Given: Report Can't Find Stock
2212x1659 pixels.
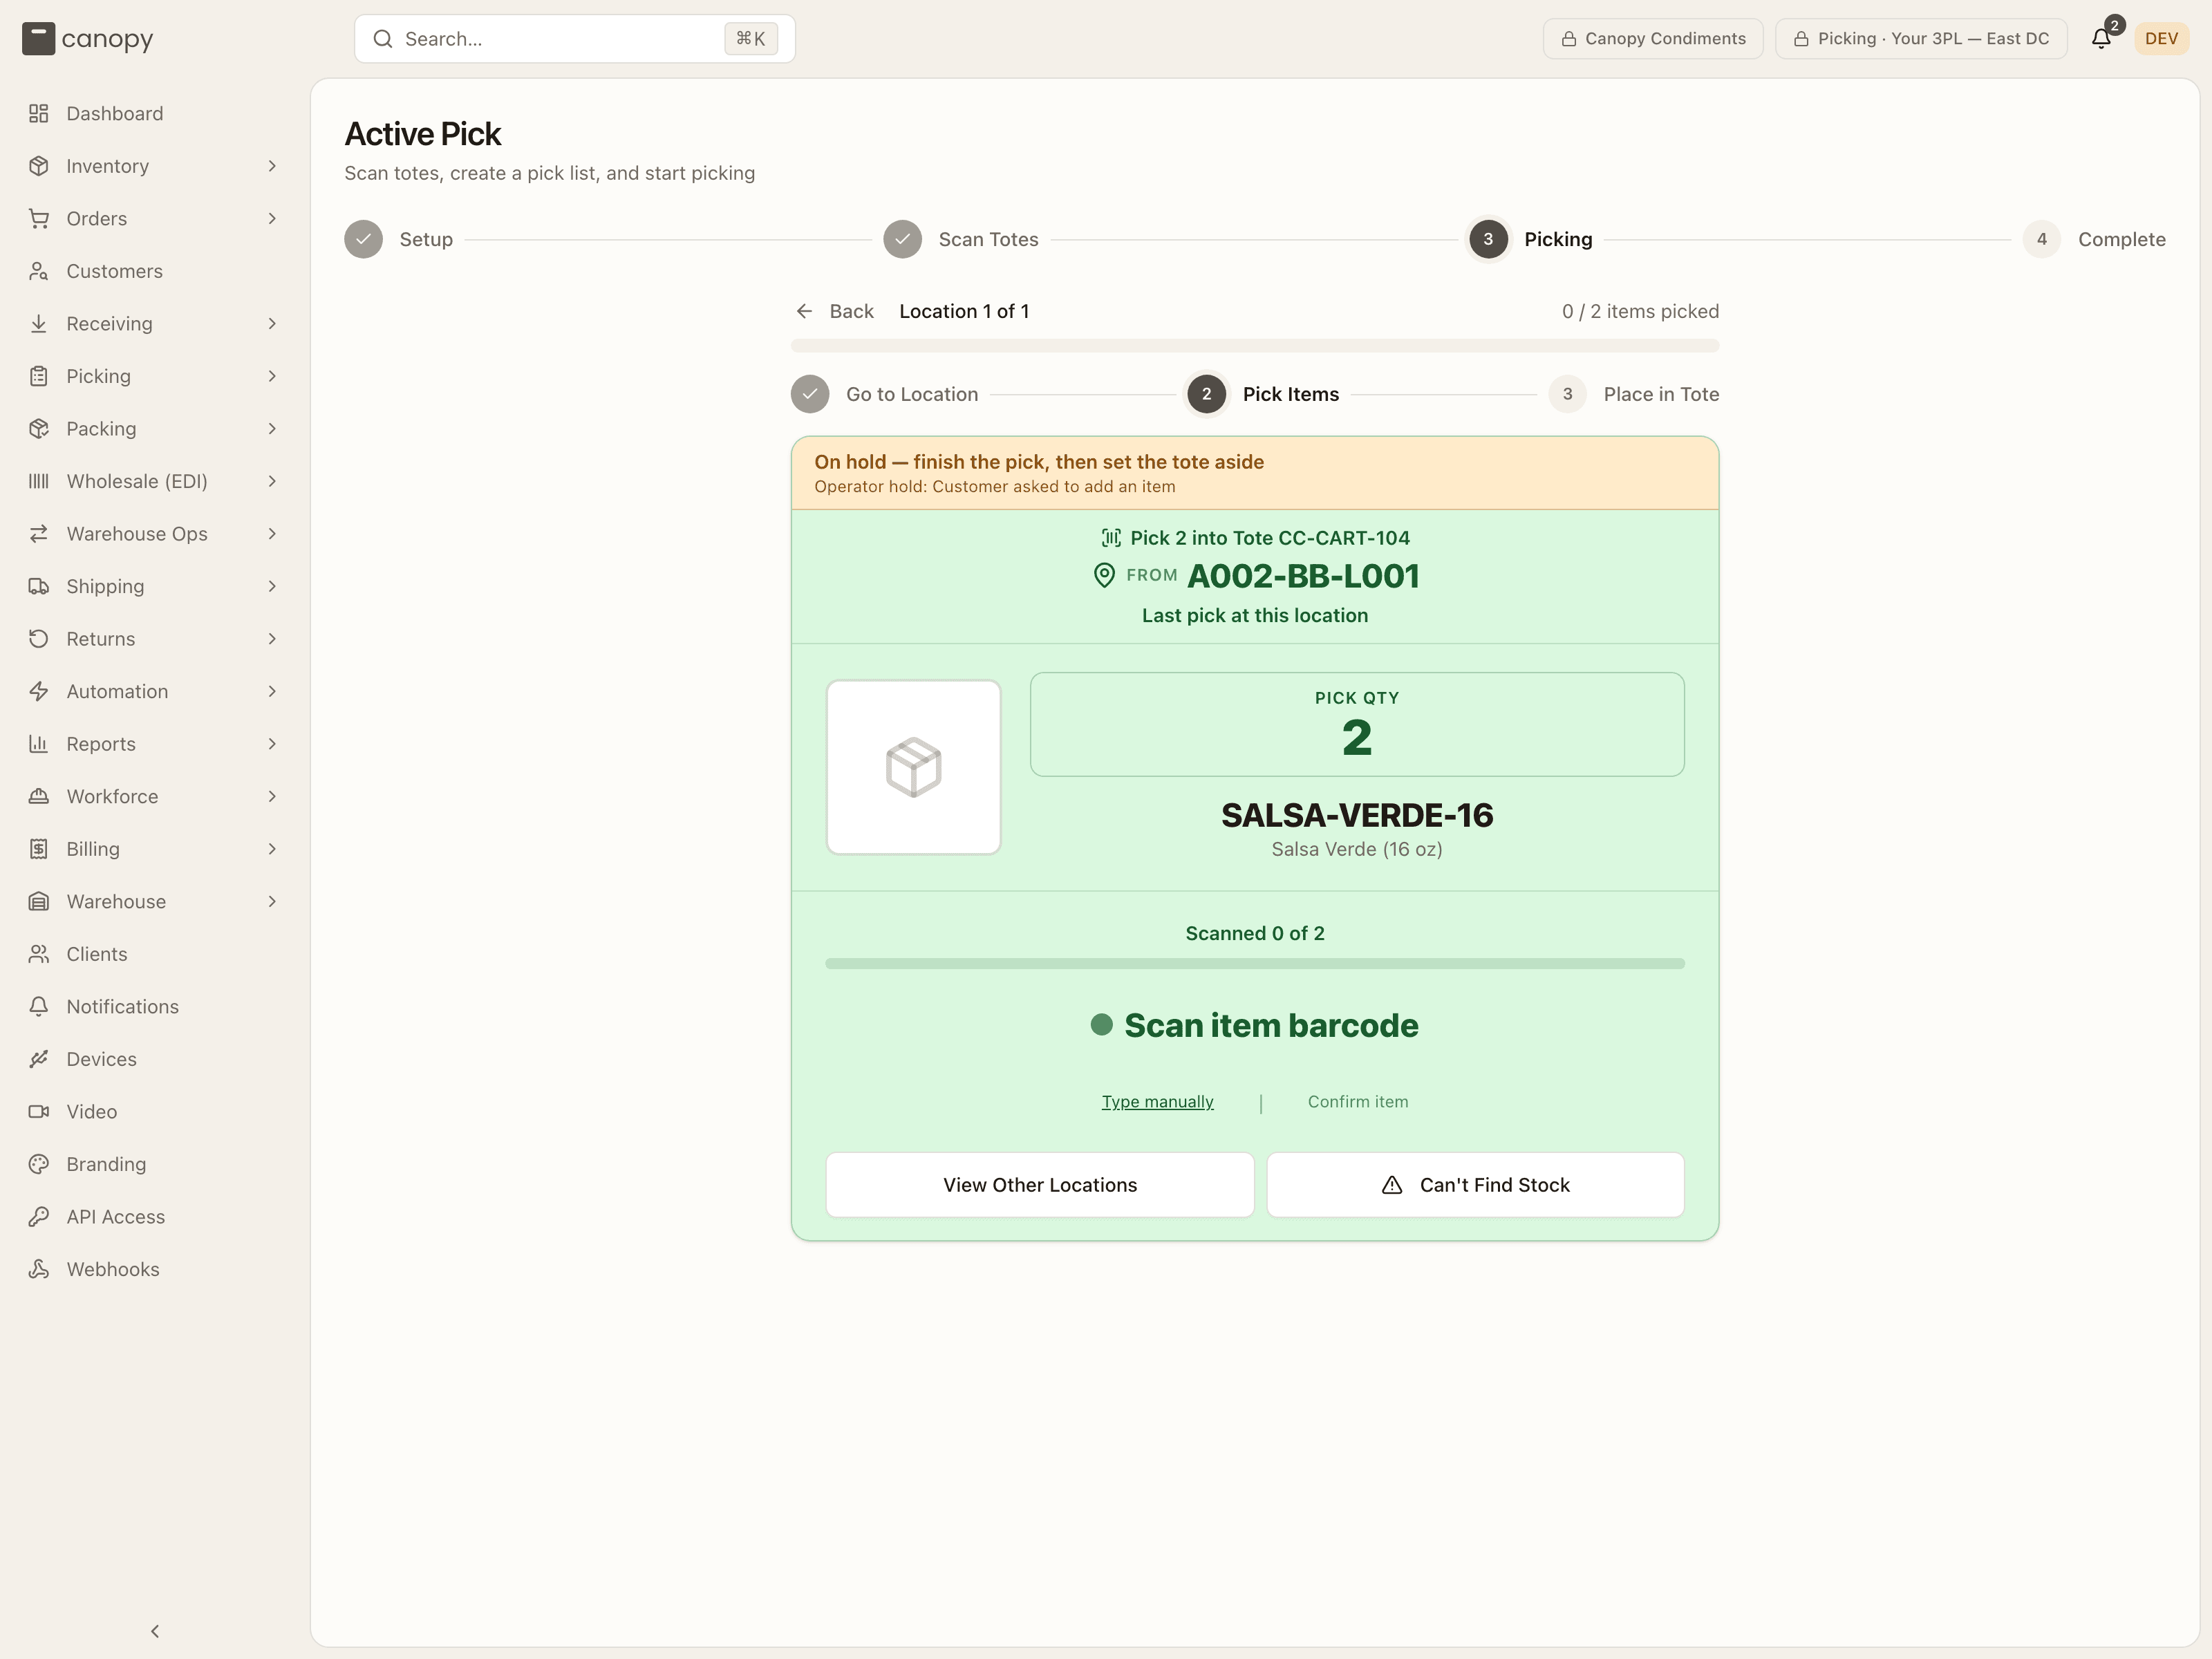Looking at the screenshot, I should coord(1476,1185).
